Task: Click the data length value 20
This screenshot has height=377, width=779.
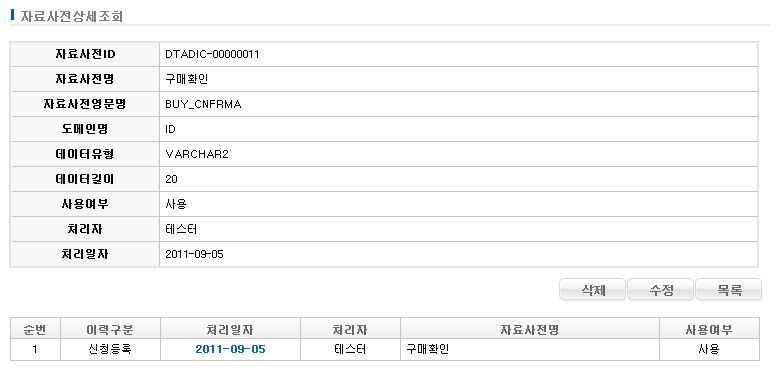Action: 171,179
